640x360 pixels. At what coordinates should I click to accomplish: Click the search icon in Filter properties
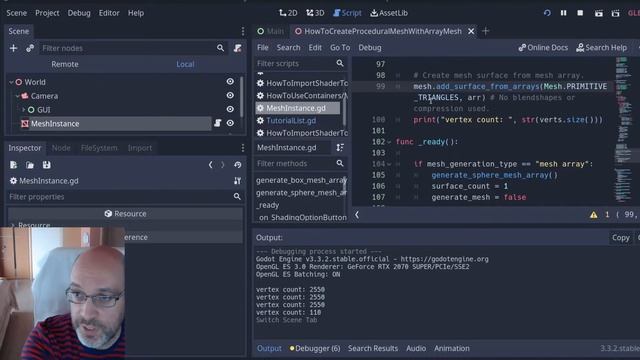pyautogui.click(x=237, y=197)
